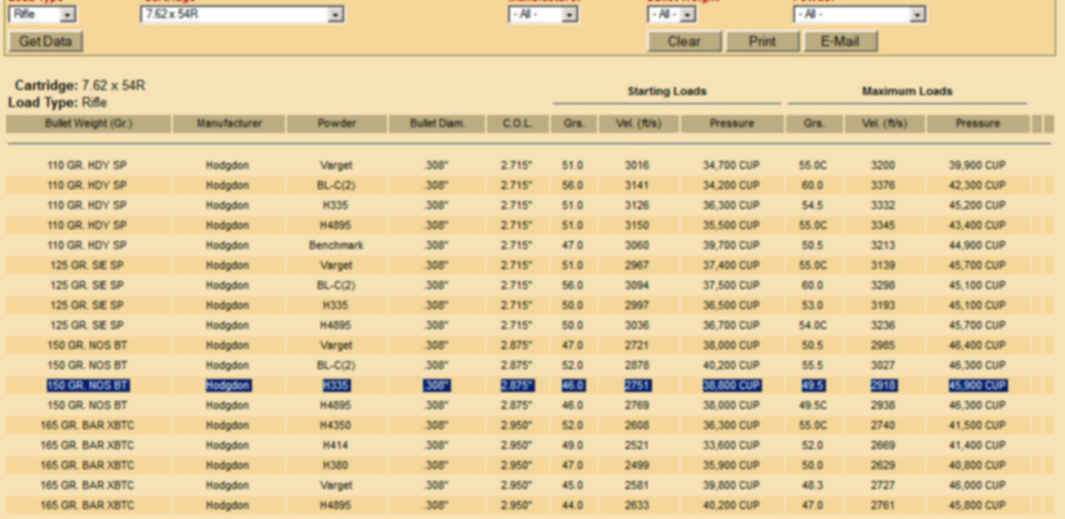
Task: Select the H4350 powder cell
Action: coord(336,426)
